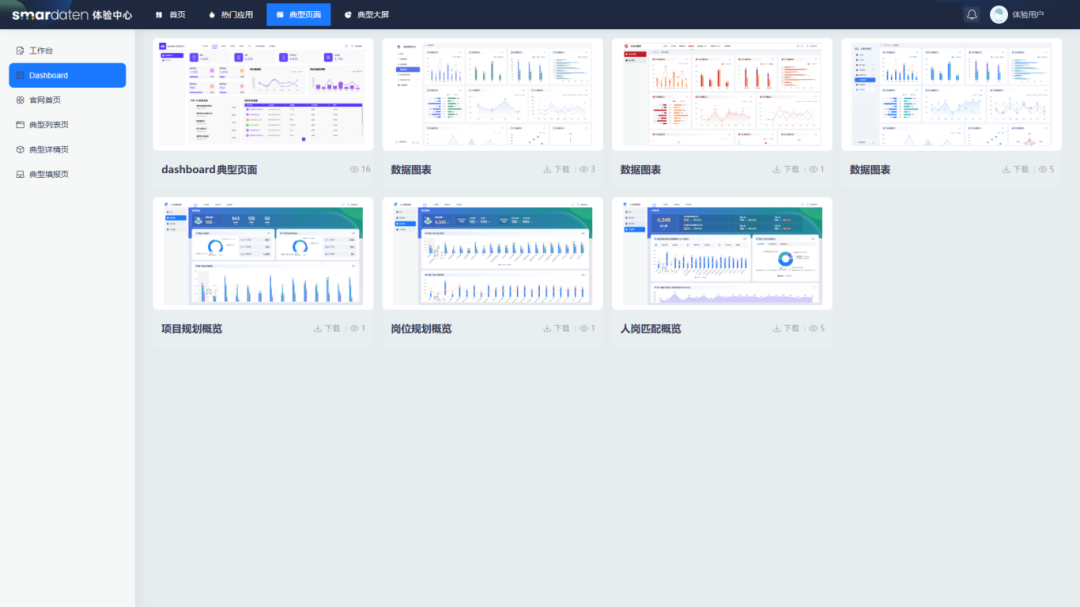Click the eye icon on 项目规划概览
Screen dimensions: 1080x607
click(354, 329)
